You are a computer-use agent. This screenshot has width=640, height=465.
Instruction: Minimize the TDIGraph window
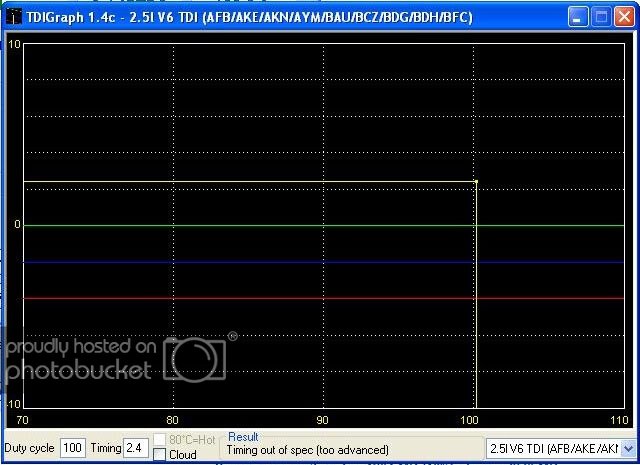pos(579,17)
